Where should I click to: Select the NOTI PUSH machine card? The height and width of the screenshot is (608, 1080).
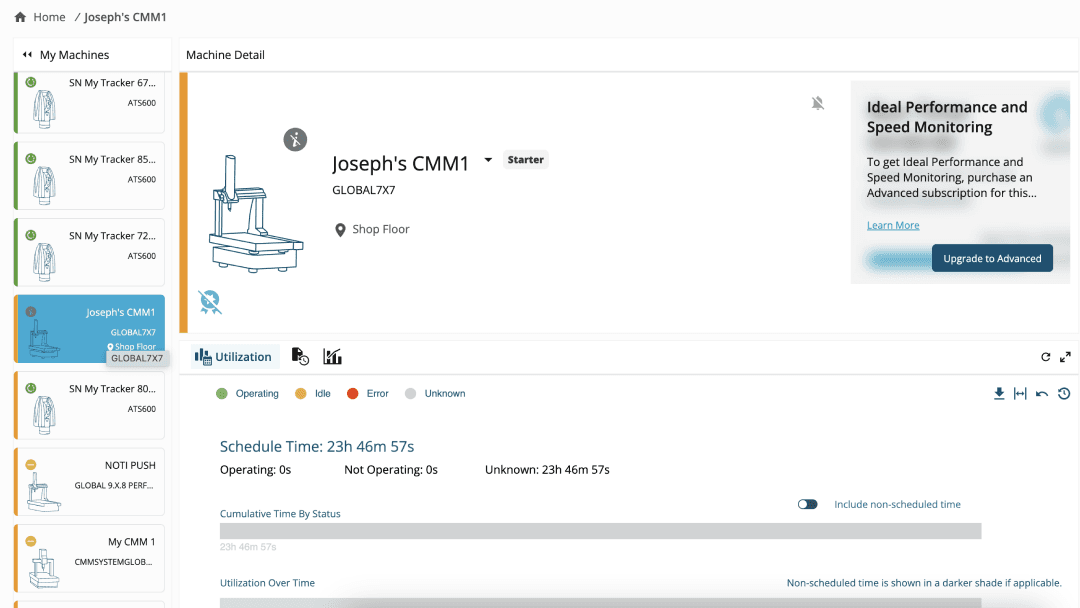pos(90,481)
